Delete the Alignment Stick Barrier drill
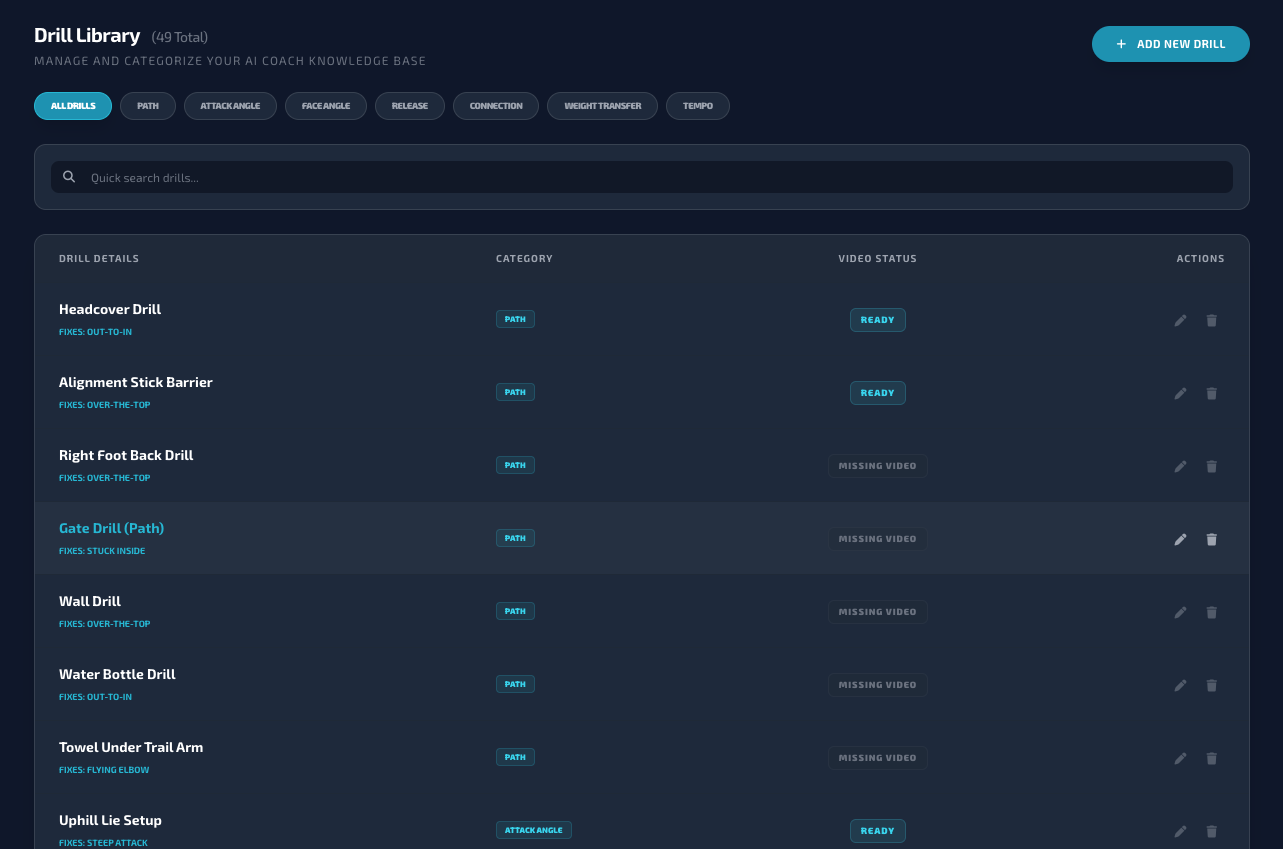This screenshot has height=849, width=1283. tap(1212, 393)
